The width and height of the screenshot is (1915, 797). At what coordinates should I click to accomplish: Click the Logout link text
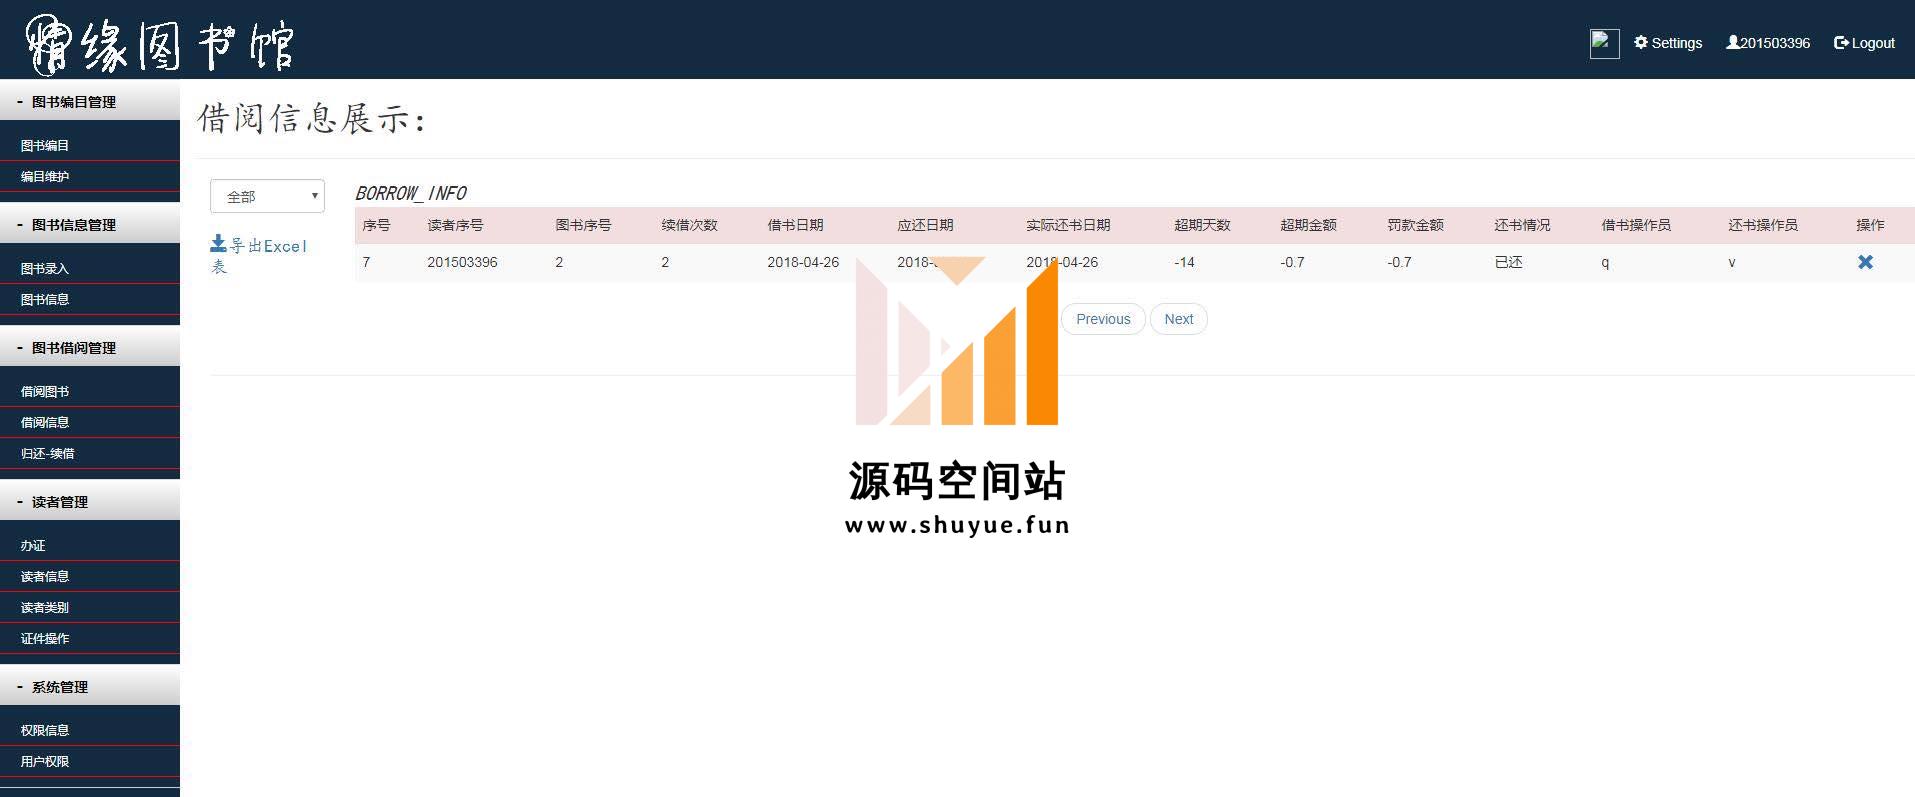click(1873, 43)
